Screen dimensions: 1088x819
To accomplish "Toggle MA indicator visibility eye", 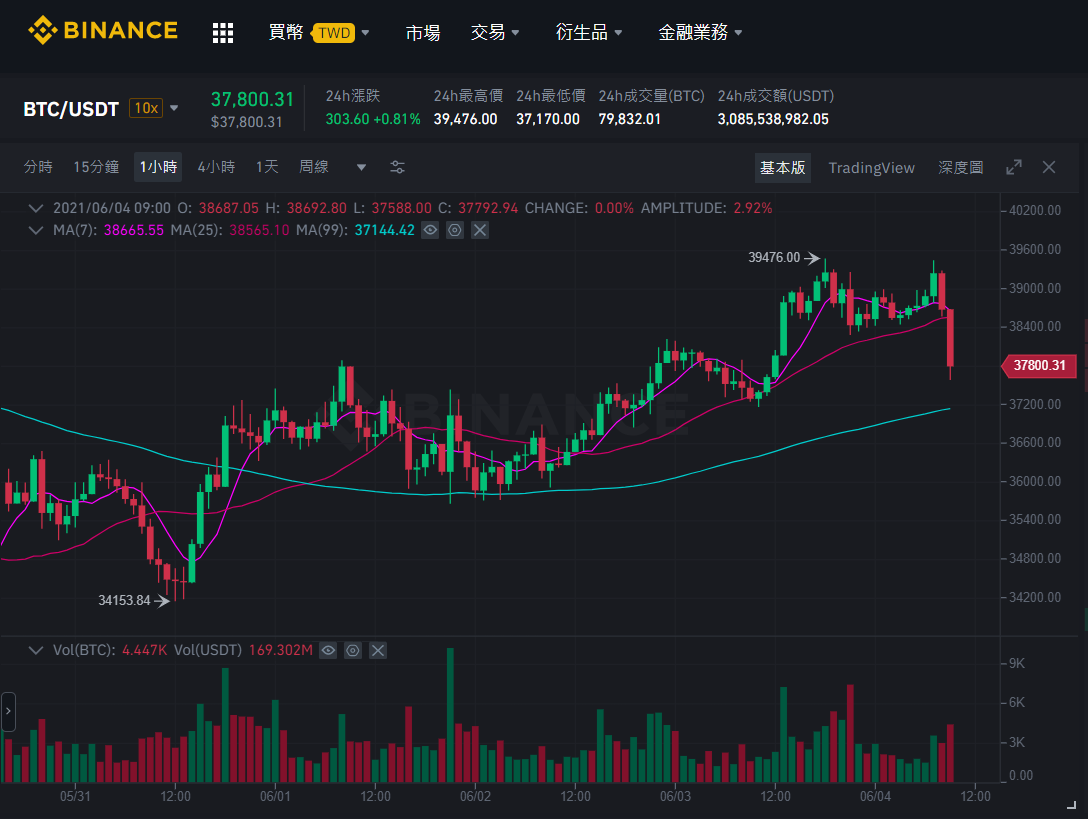I will coord(430,230).
